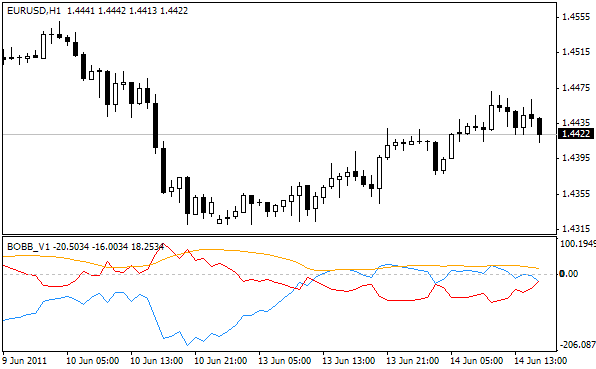This screenshot has width=596, height=369.
Task: Click the 1.4355 price axis label
Action: 576,194
